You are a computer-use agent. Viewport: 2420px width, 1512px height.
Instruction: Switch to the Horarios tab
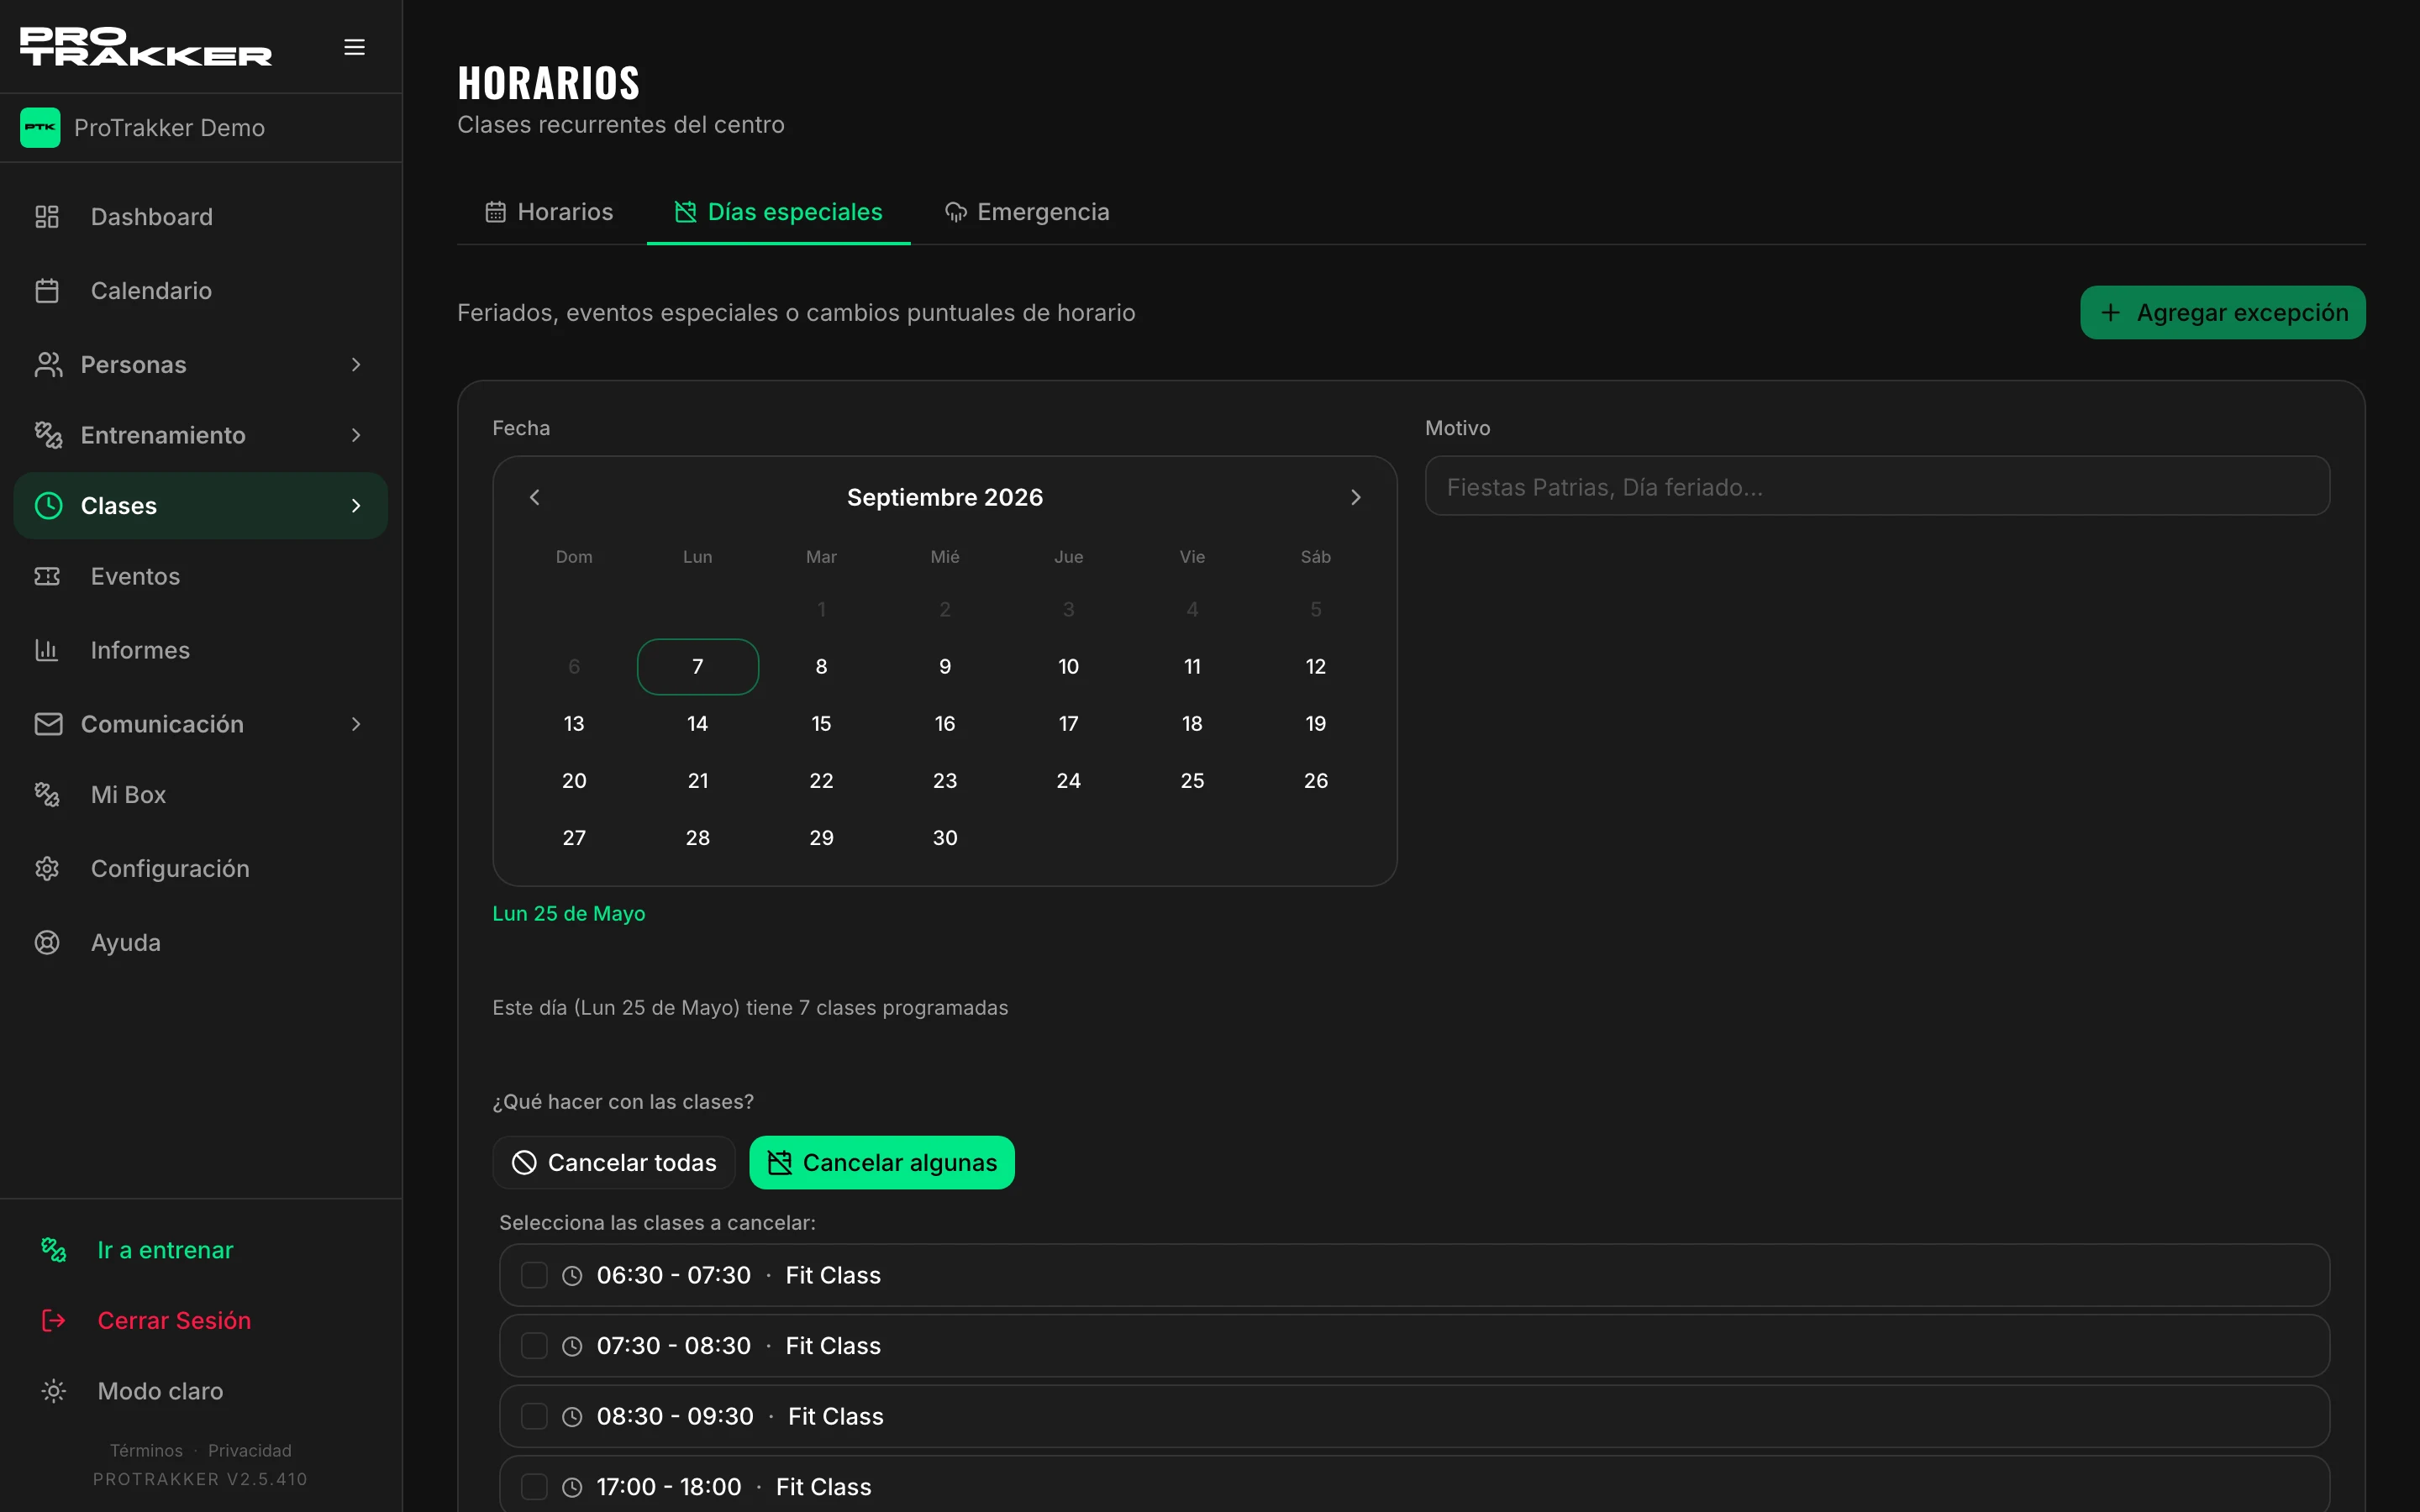[549, 212]
